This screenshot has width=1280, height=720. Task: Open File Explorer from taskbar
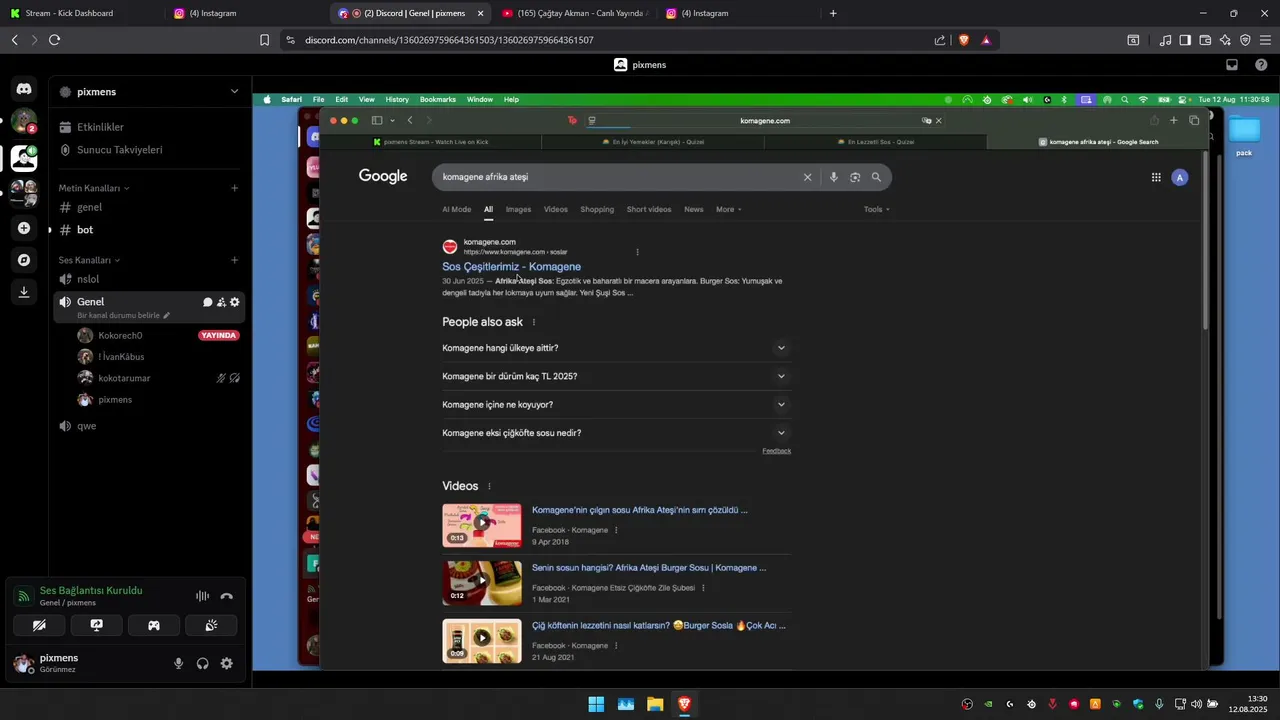tap(655, 704)
